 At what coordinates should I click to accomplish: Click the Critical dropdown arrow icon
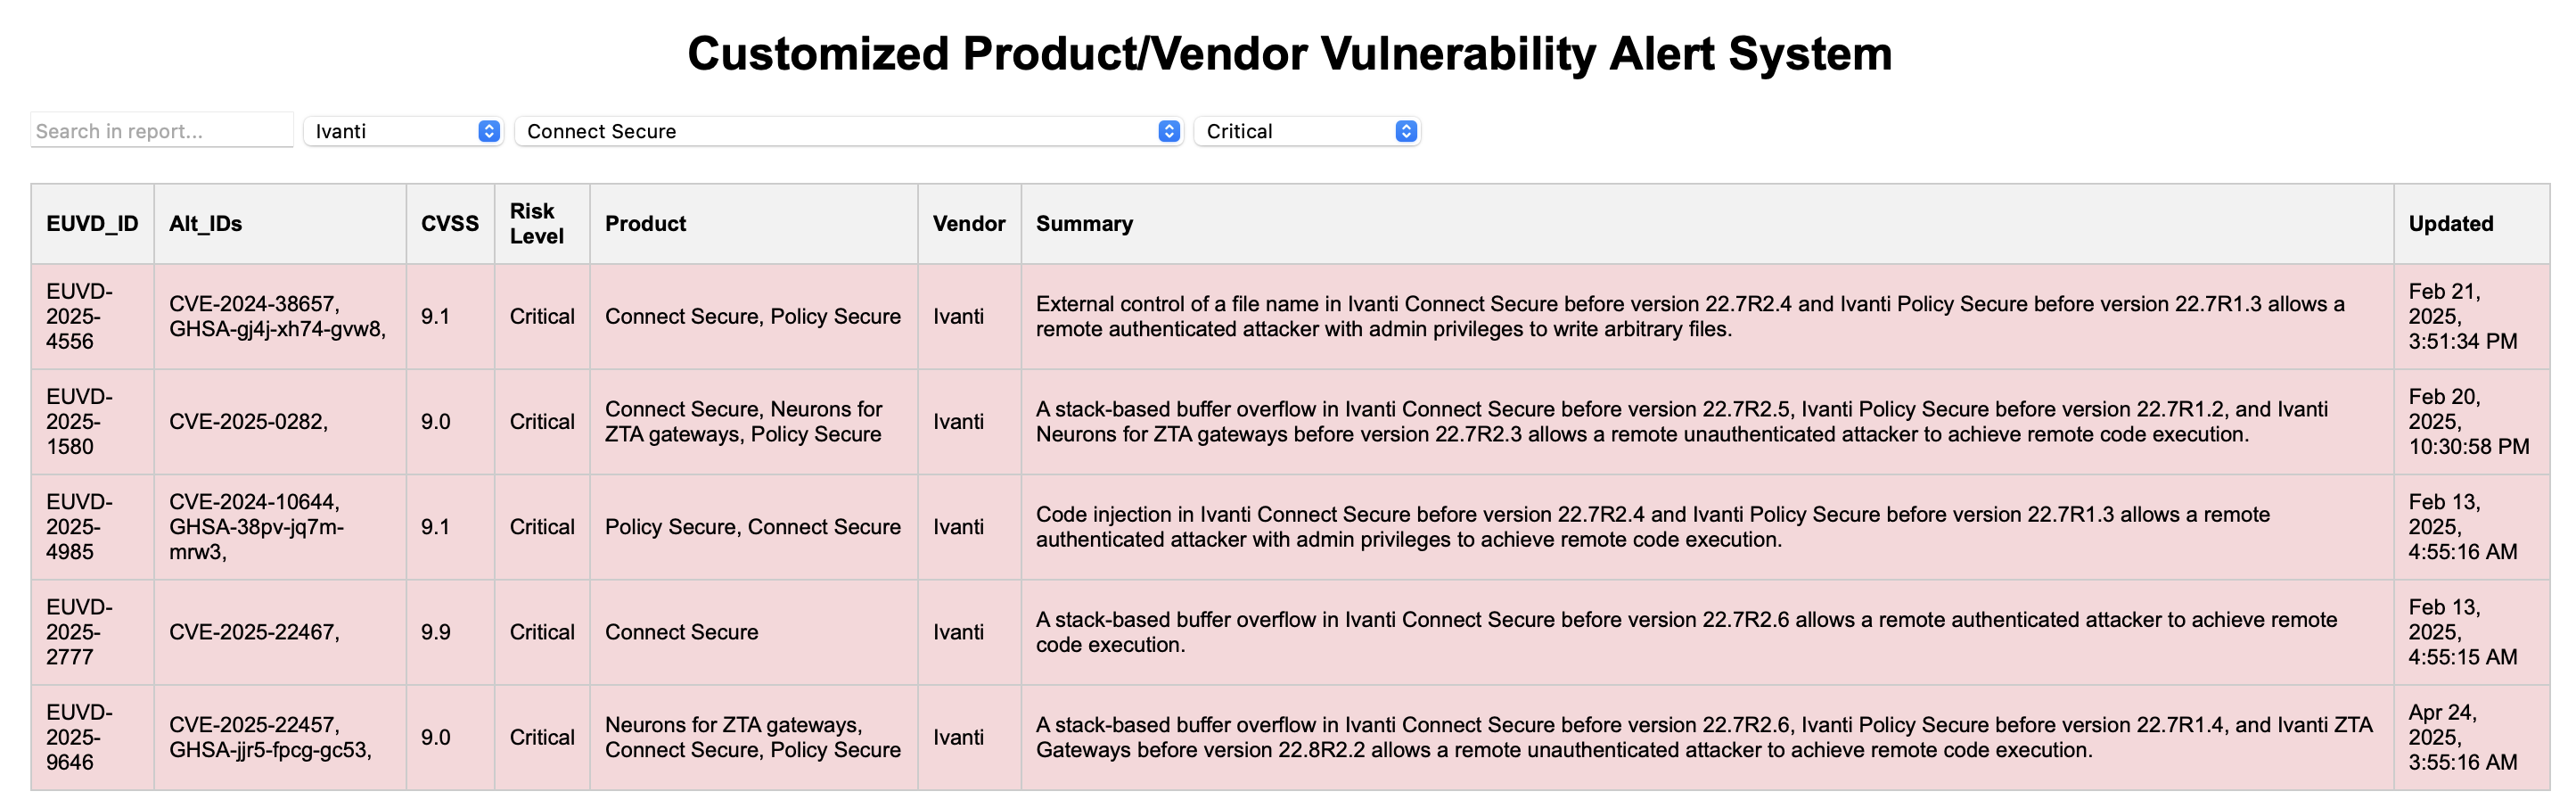1406,131
